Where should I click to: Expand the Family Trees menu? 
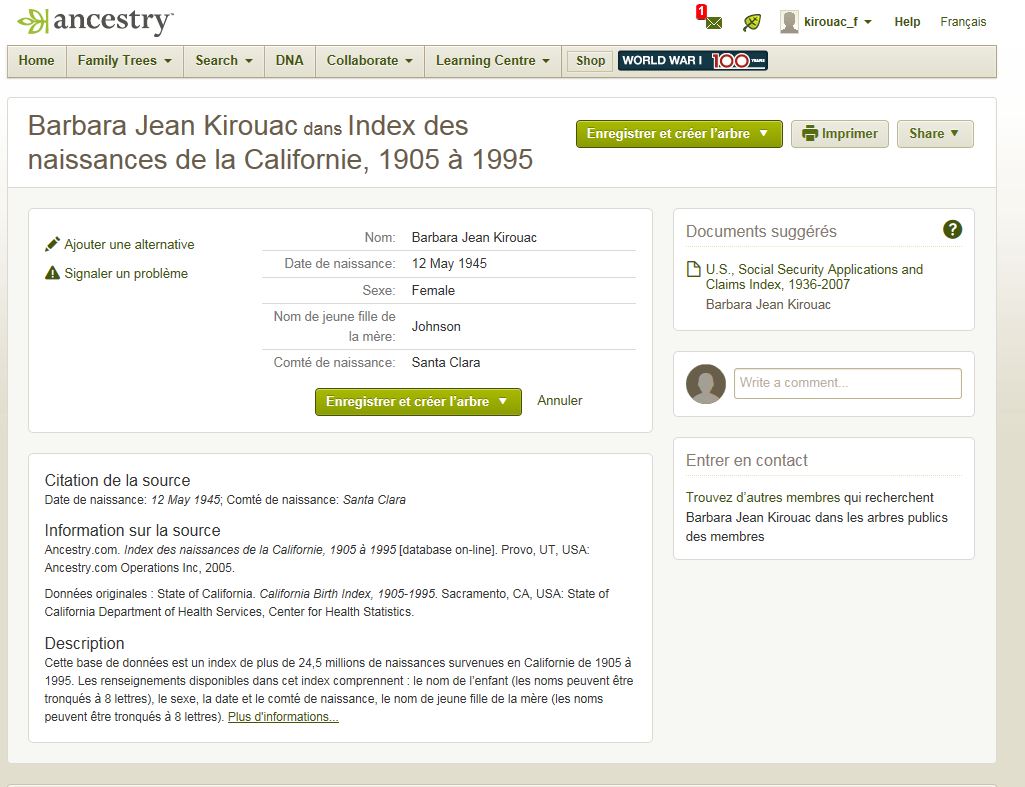(124, 61)
